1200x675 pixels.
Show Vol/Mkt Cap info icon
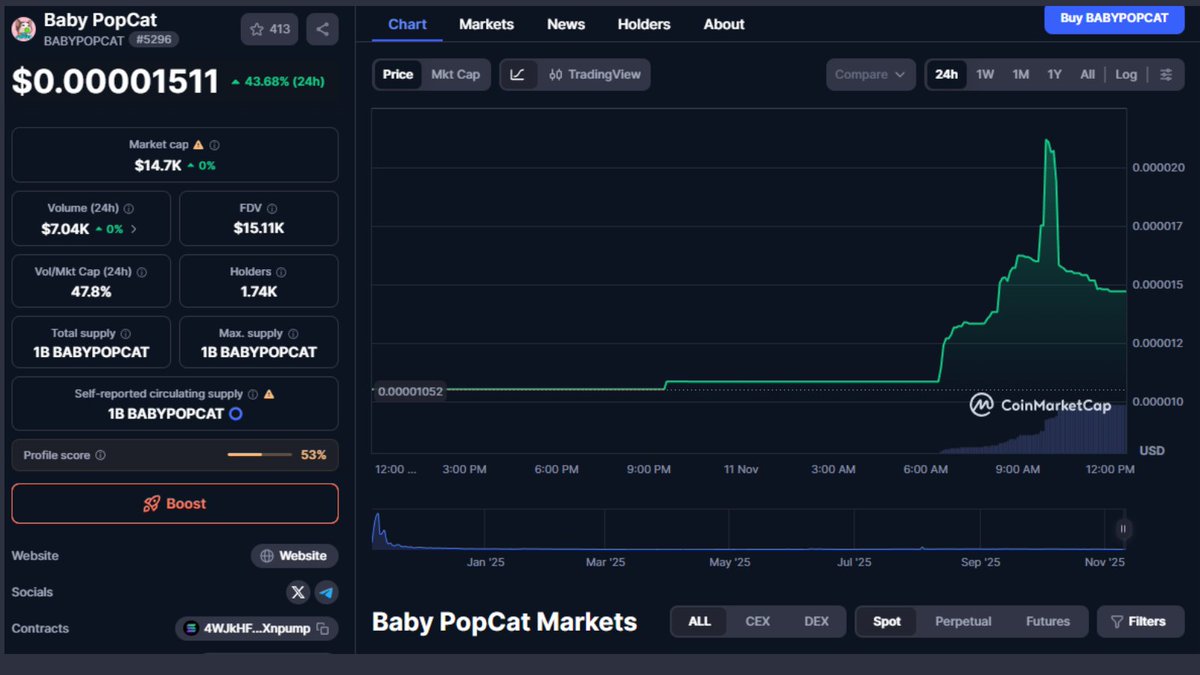point(141,272)
